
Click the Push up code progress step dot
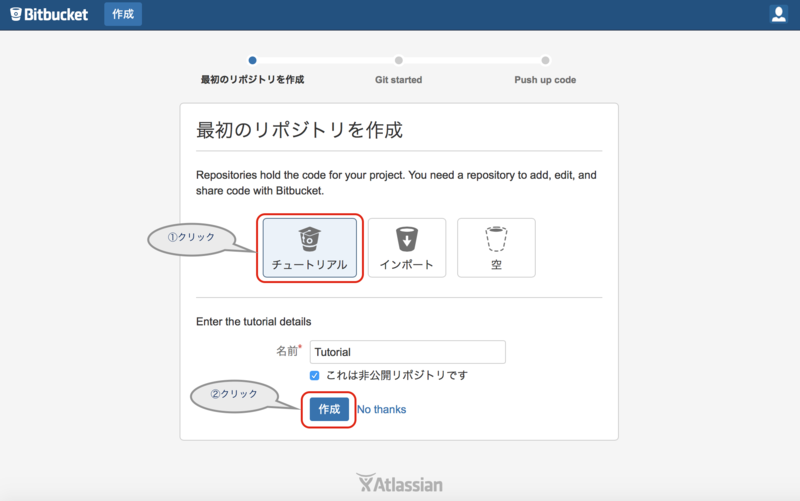(545, 60)
